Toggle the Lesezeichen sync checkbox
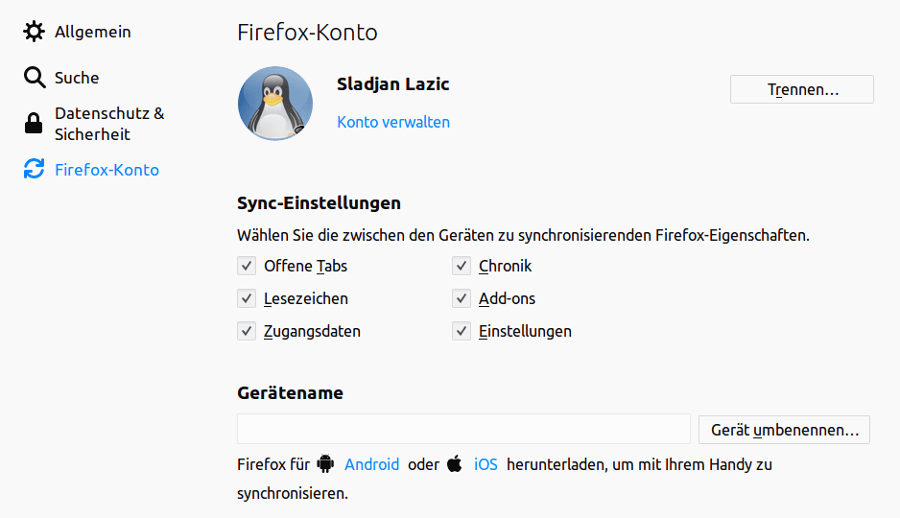The height and width of the screenshot is (518, 900). 246,299
